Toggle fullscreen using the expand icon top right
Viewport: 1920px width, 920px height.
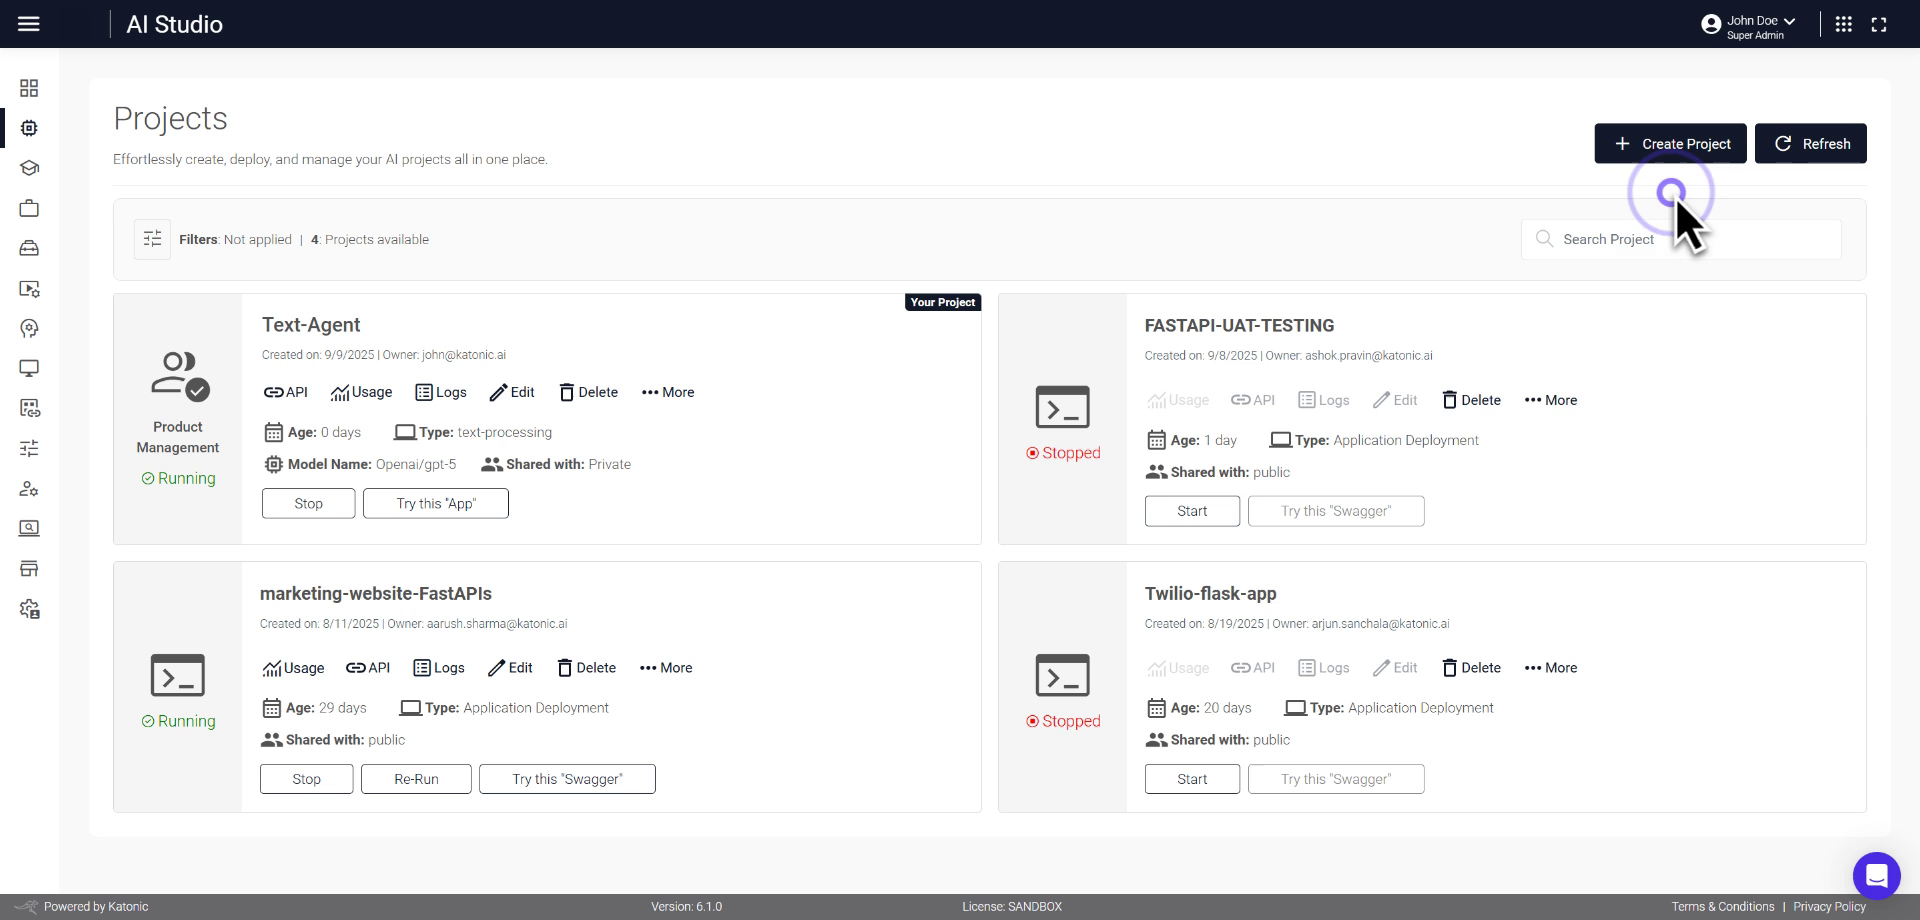tap(1880, 23)
